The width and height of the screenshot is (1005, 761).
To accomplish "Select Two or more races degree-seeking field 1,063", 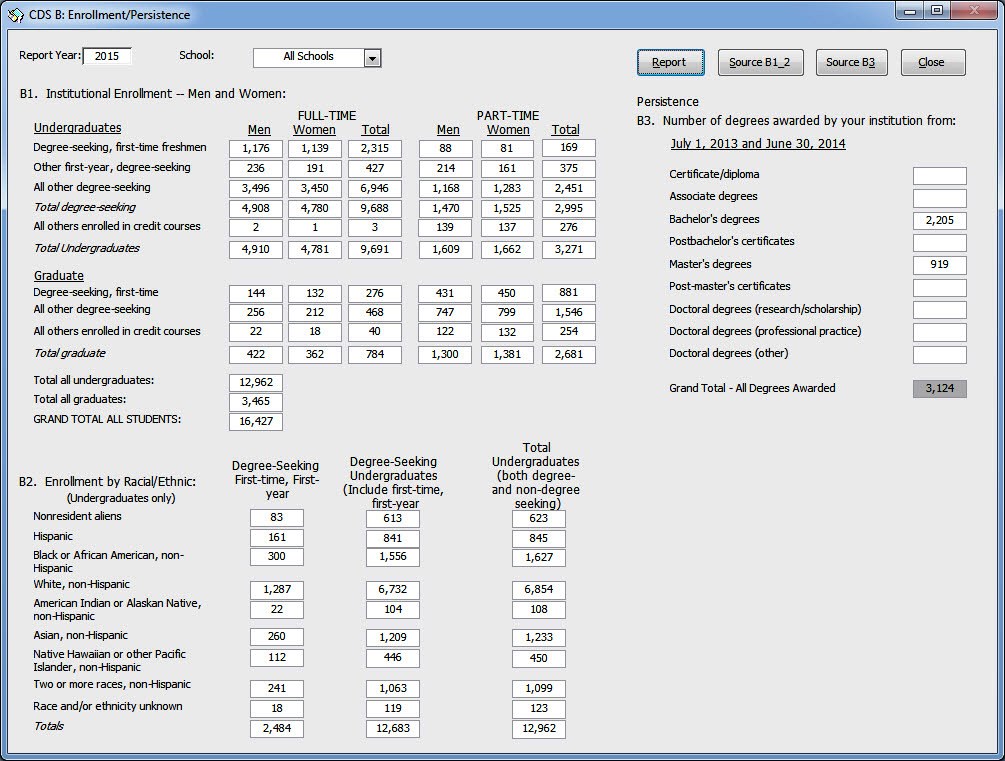I will coord(393,689).
